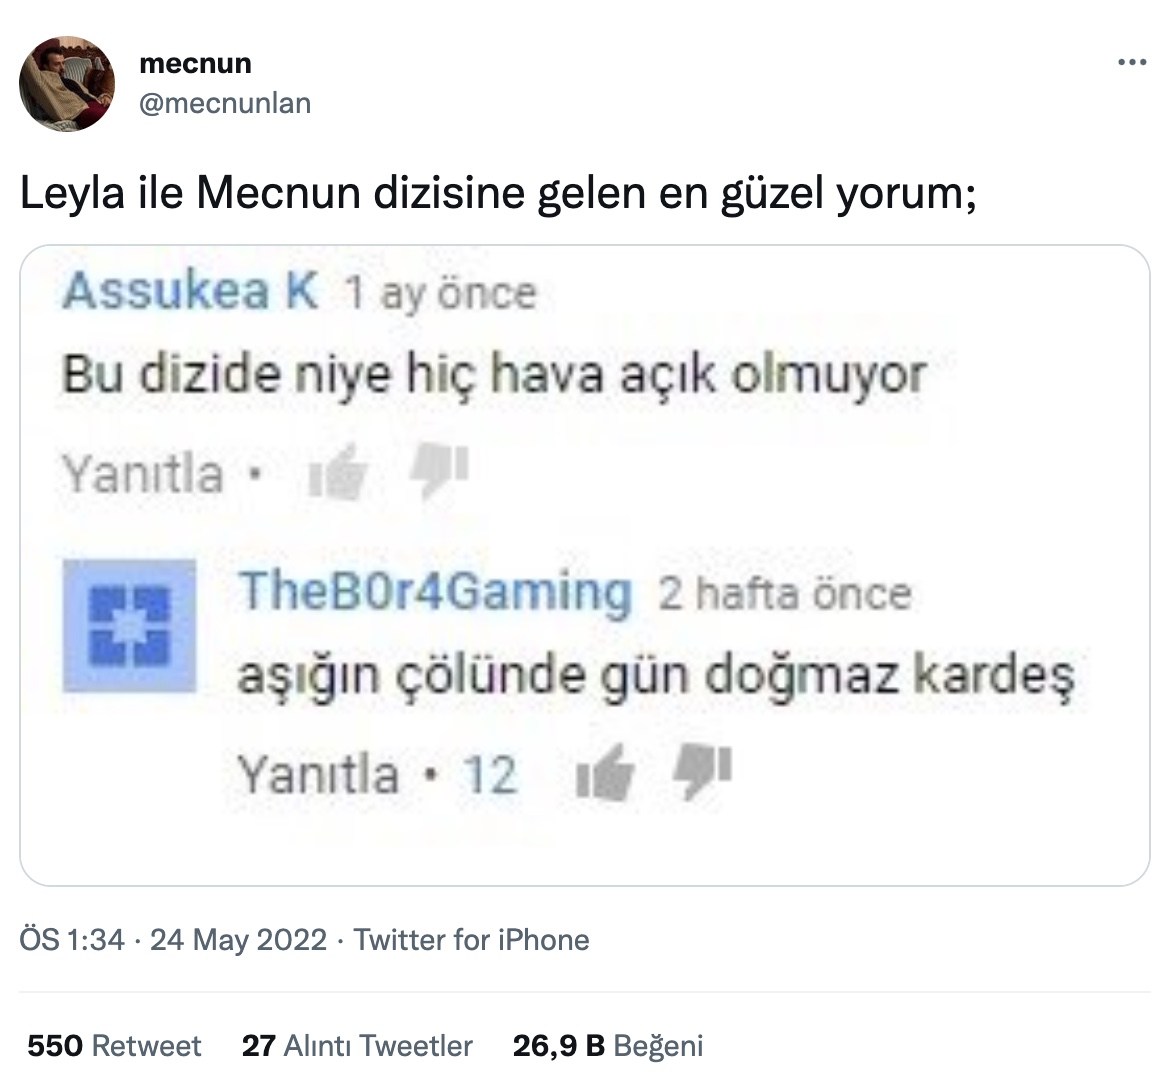Open the mecnun display name link
Screen dimensions: 1176x1090
[x=195, y=63]
